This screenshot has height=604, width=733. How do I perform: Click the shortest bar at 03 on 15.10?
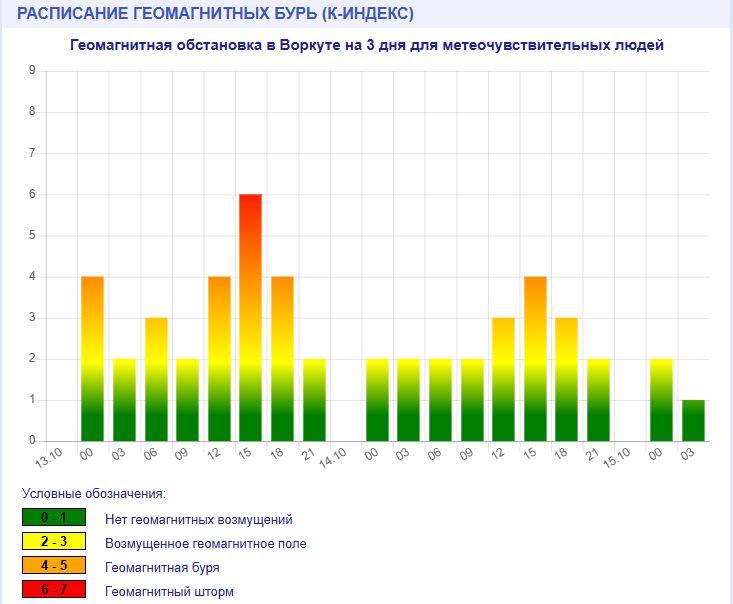[x=693, y=420]
